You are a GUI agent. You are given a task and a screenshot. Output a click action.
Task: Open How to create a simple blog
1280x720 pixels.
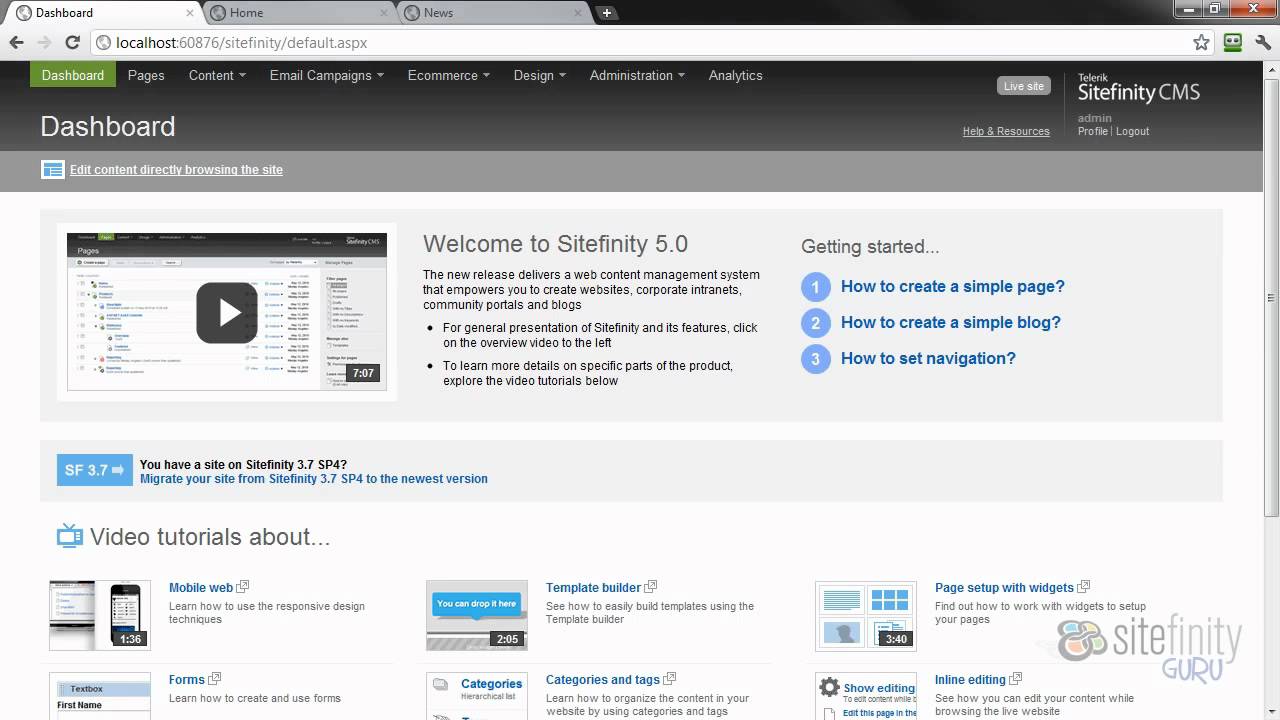coord(950,322)
